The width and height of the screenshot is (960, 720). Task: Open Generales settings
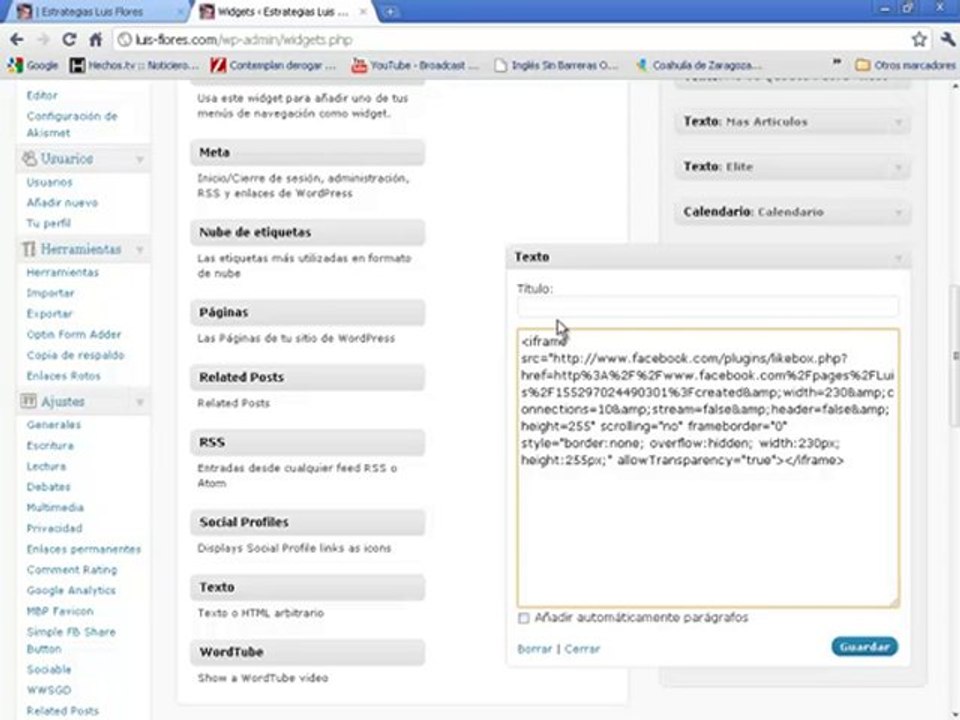pyautogui.click(x=54, y=425)
